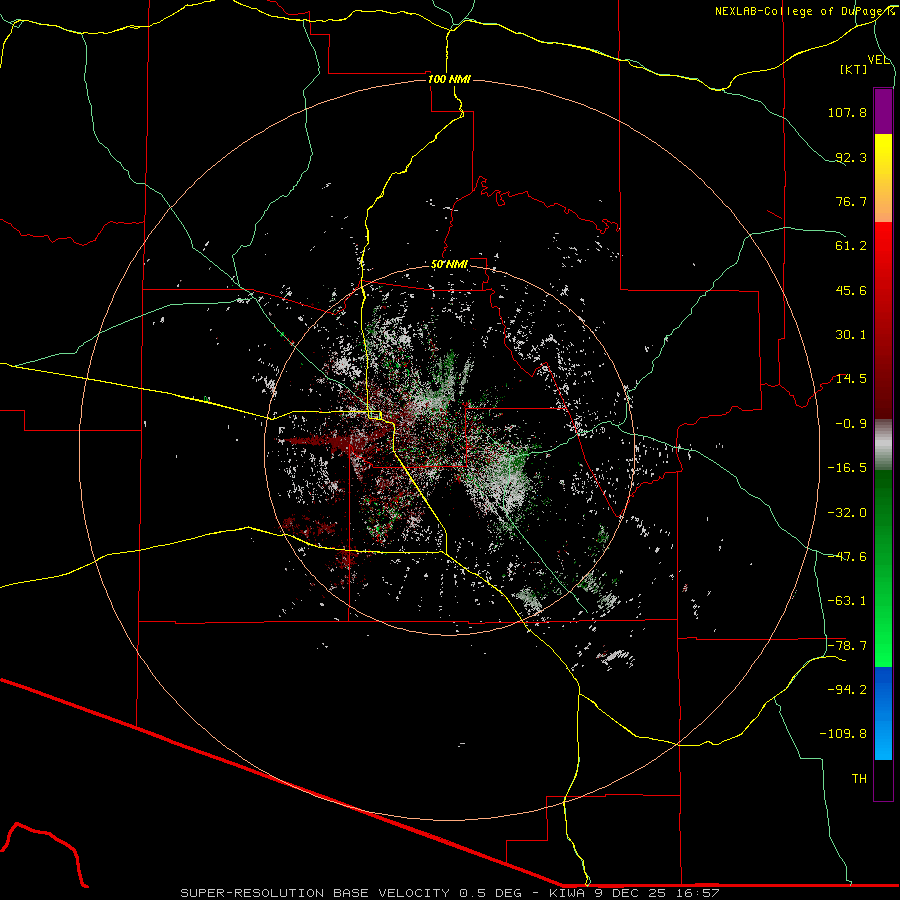The image size is (900, 900).
Task: Click the VEL legend title
Action: (878, 60)
